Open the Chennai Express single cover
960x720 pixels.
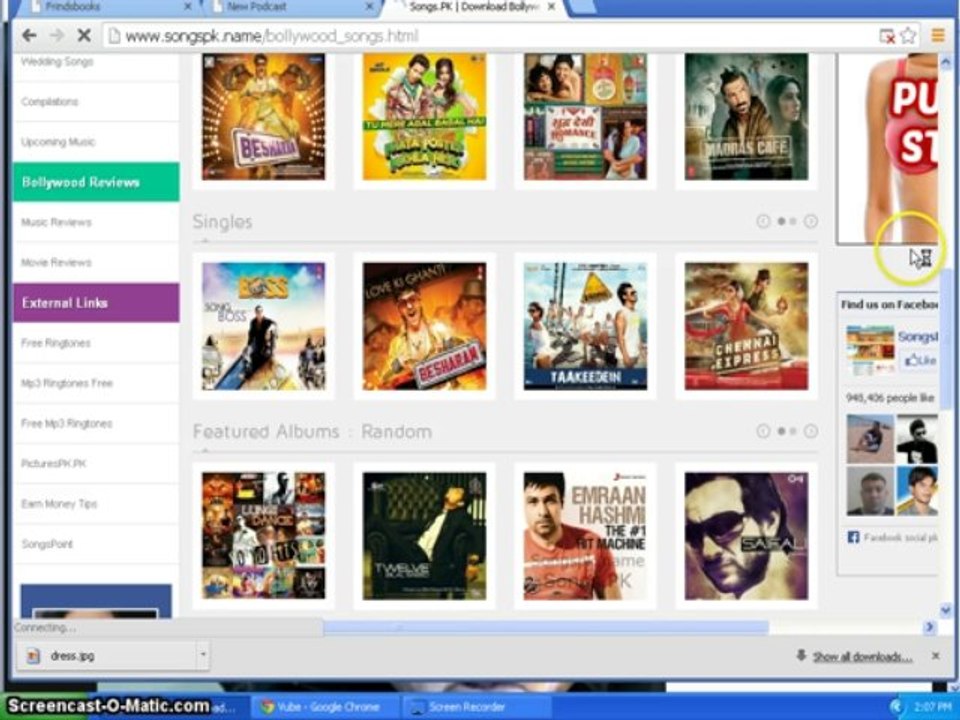tap(746, 326)
